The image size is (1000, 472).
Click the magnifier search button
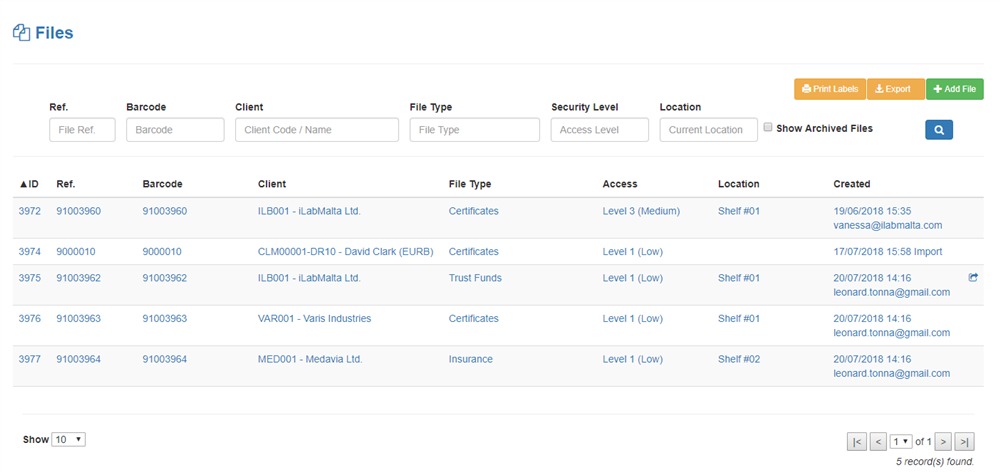938,129
